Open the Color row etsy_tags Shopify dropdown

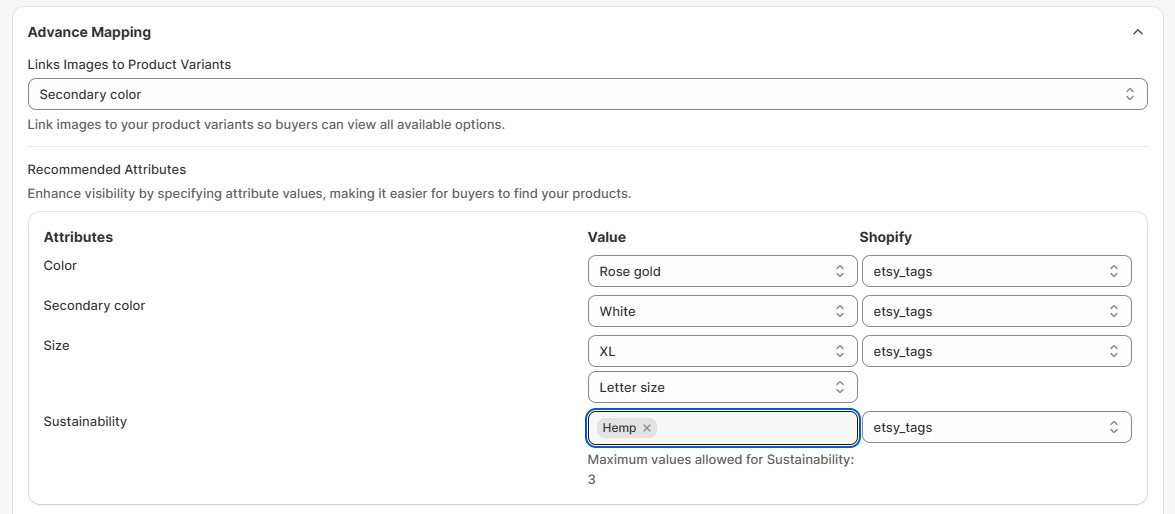pos(997,271)
